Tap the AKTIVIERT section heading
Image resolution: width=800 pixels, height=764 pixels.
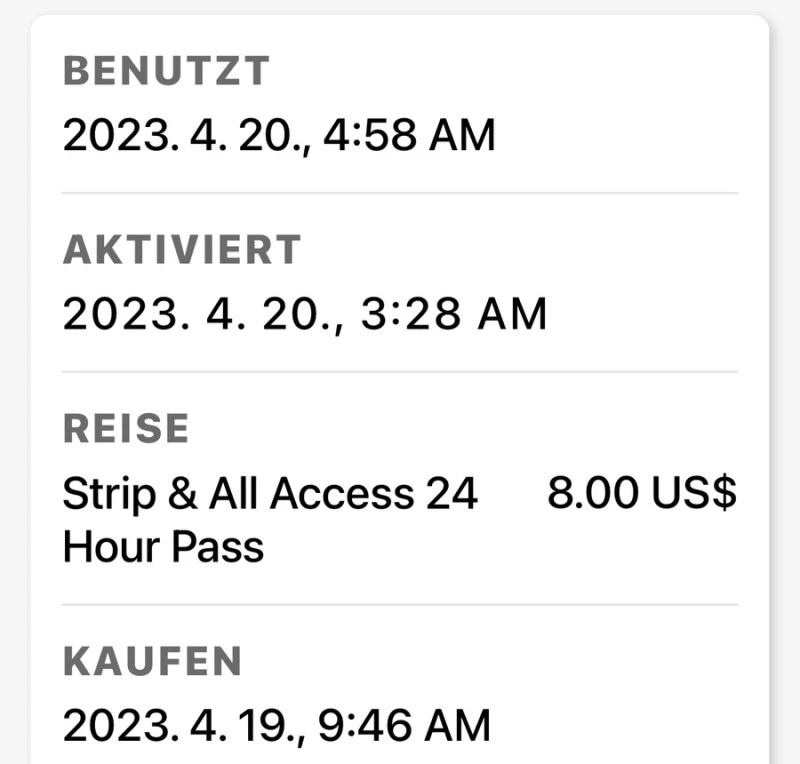point(182,251)
